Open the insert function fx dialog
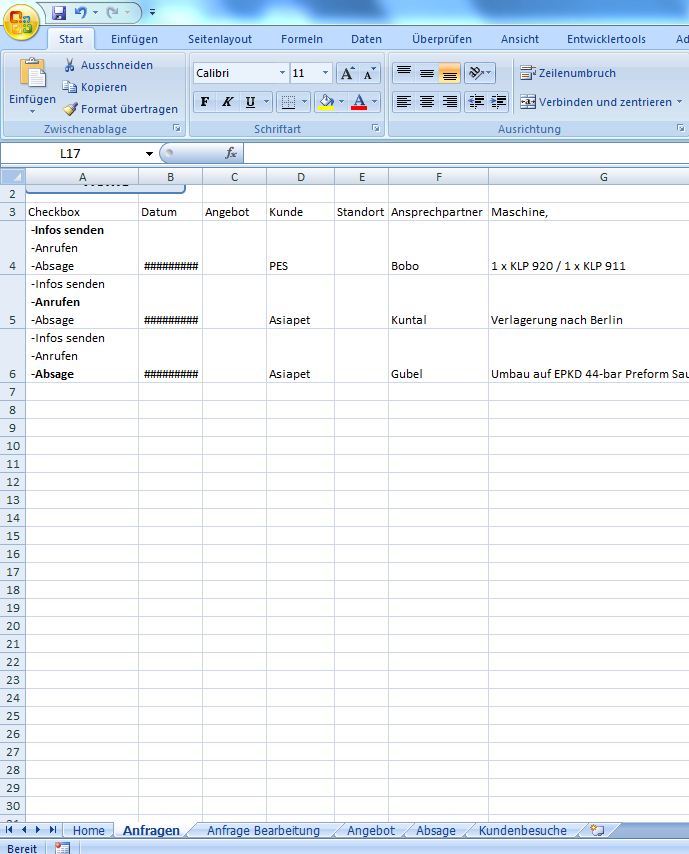This screenshot has height=854, width=689. (231, 154)
